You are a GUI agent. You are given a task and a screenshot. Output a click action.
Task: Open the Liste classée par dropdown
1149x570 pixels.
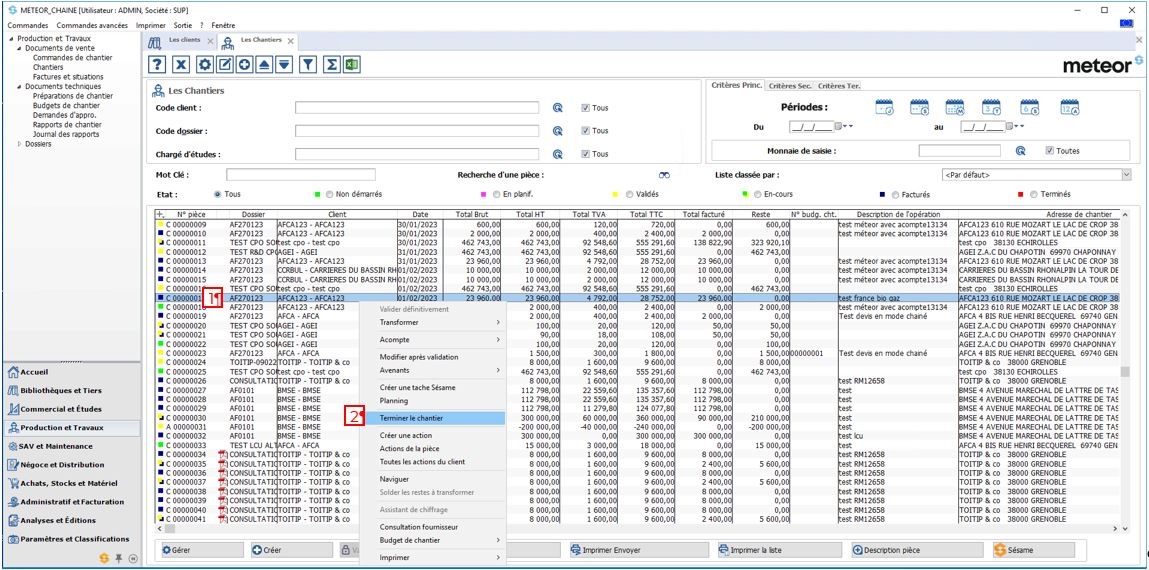[1126, 175]
